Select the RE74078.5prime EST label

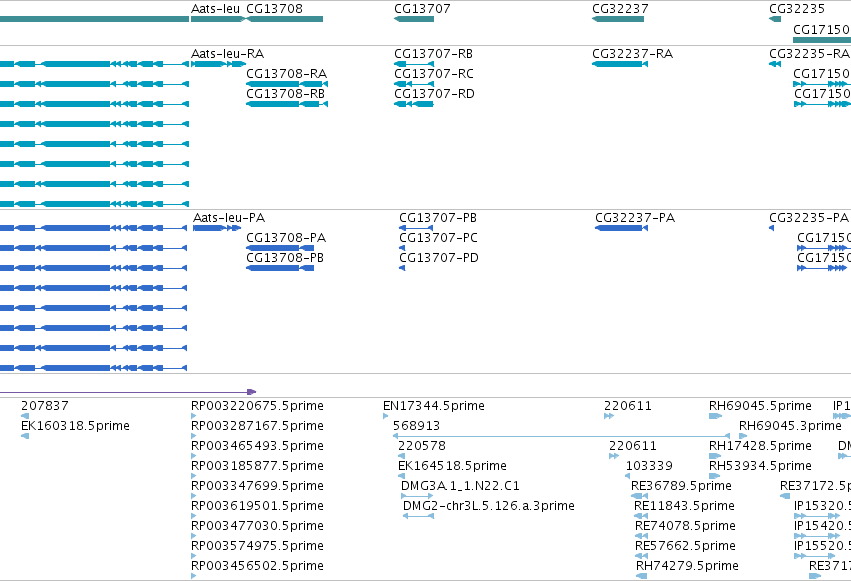(685, 526)
